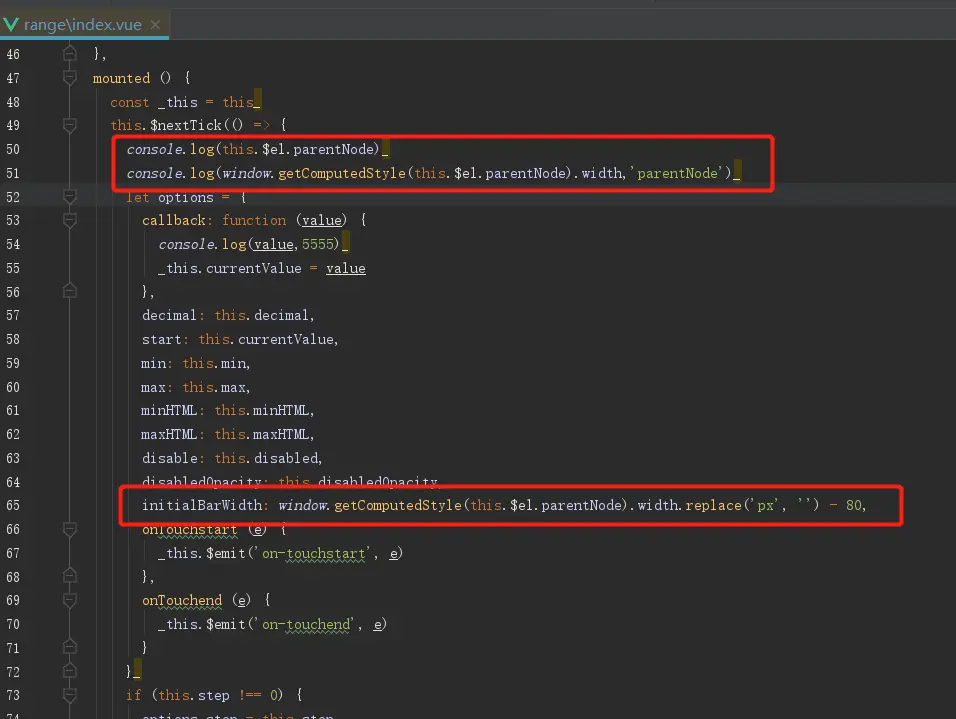This screenshot has height=719, width=956.
Task: Click the fold end marker on line 68
Action: point(69,577)
